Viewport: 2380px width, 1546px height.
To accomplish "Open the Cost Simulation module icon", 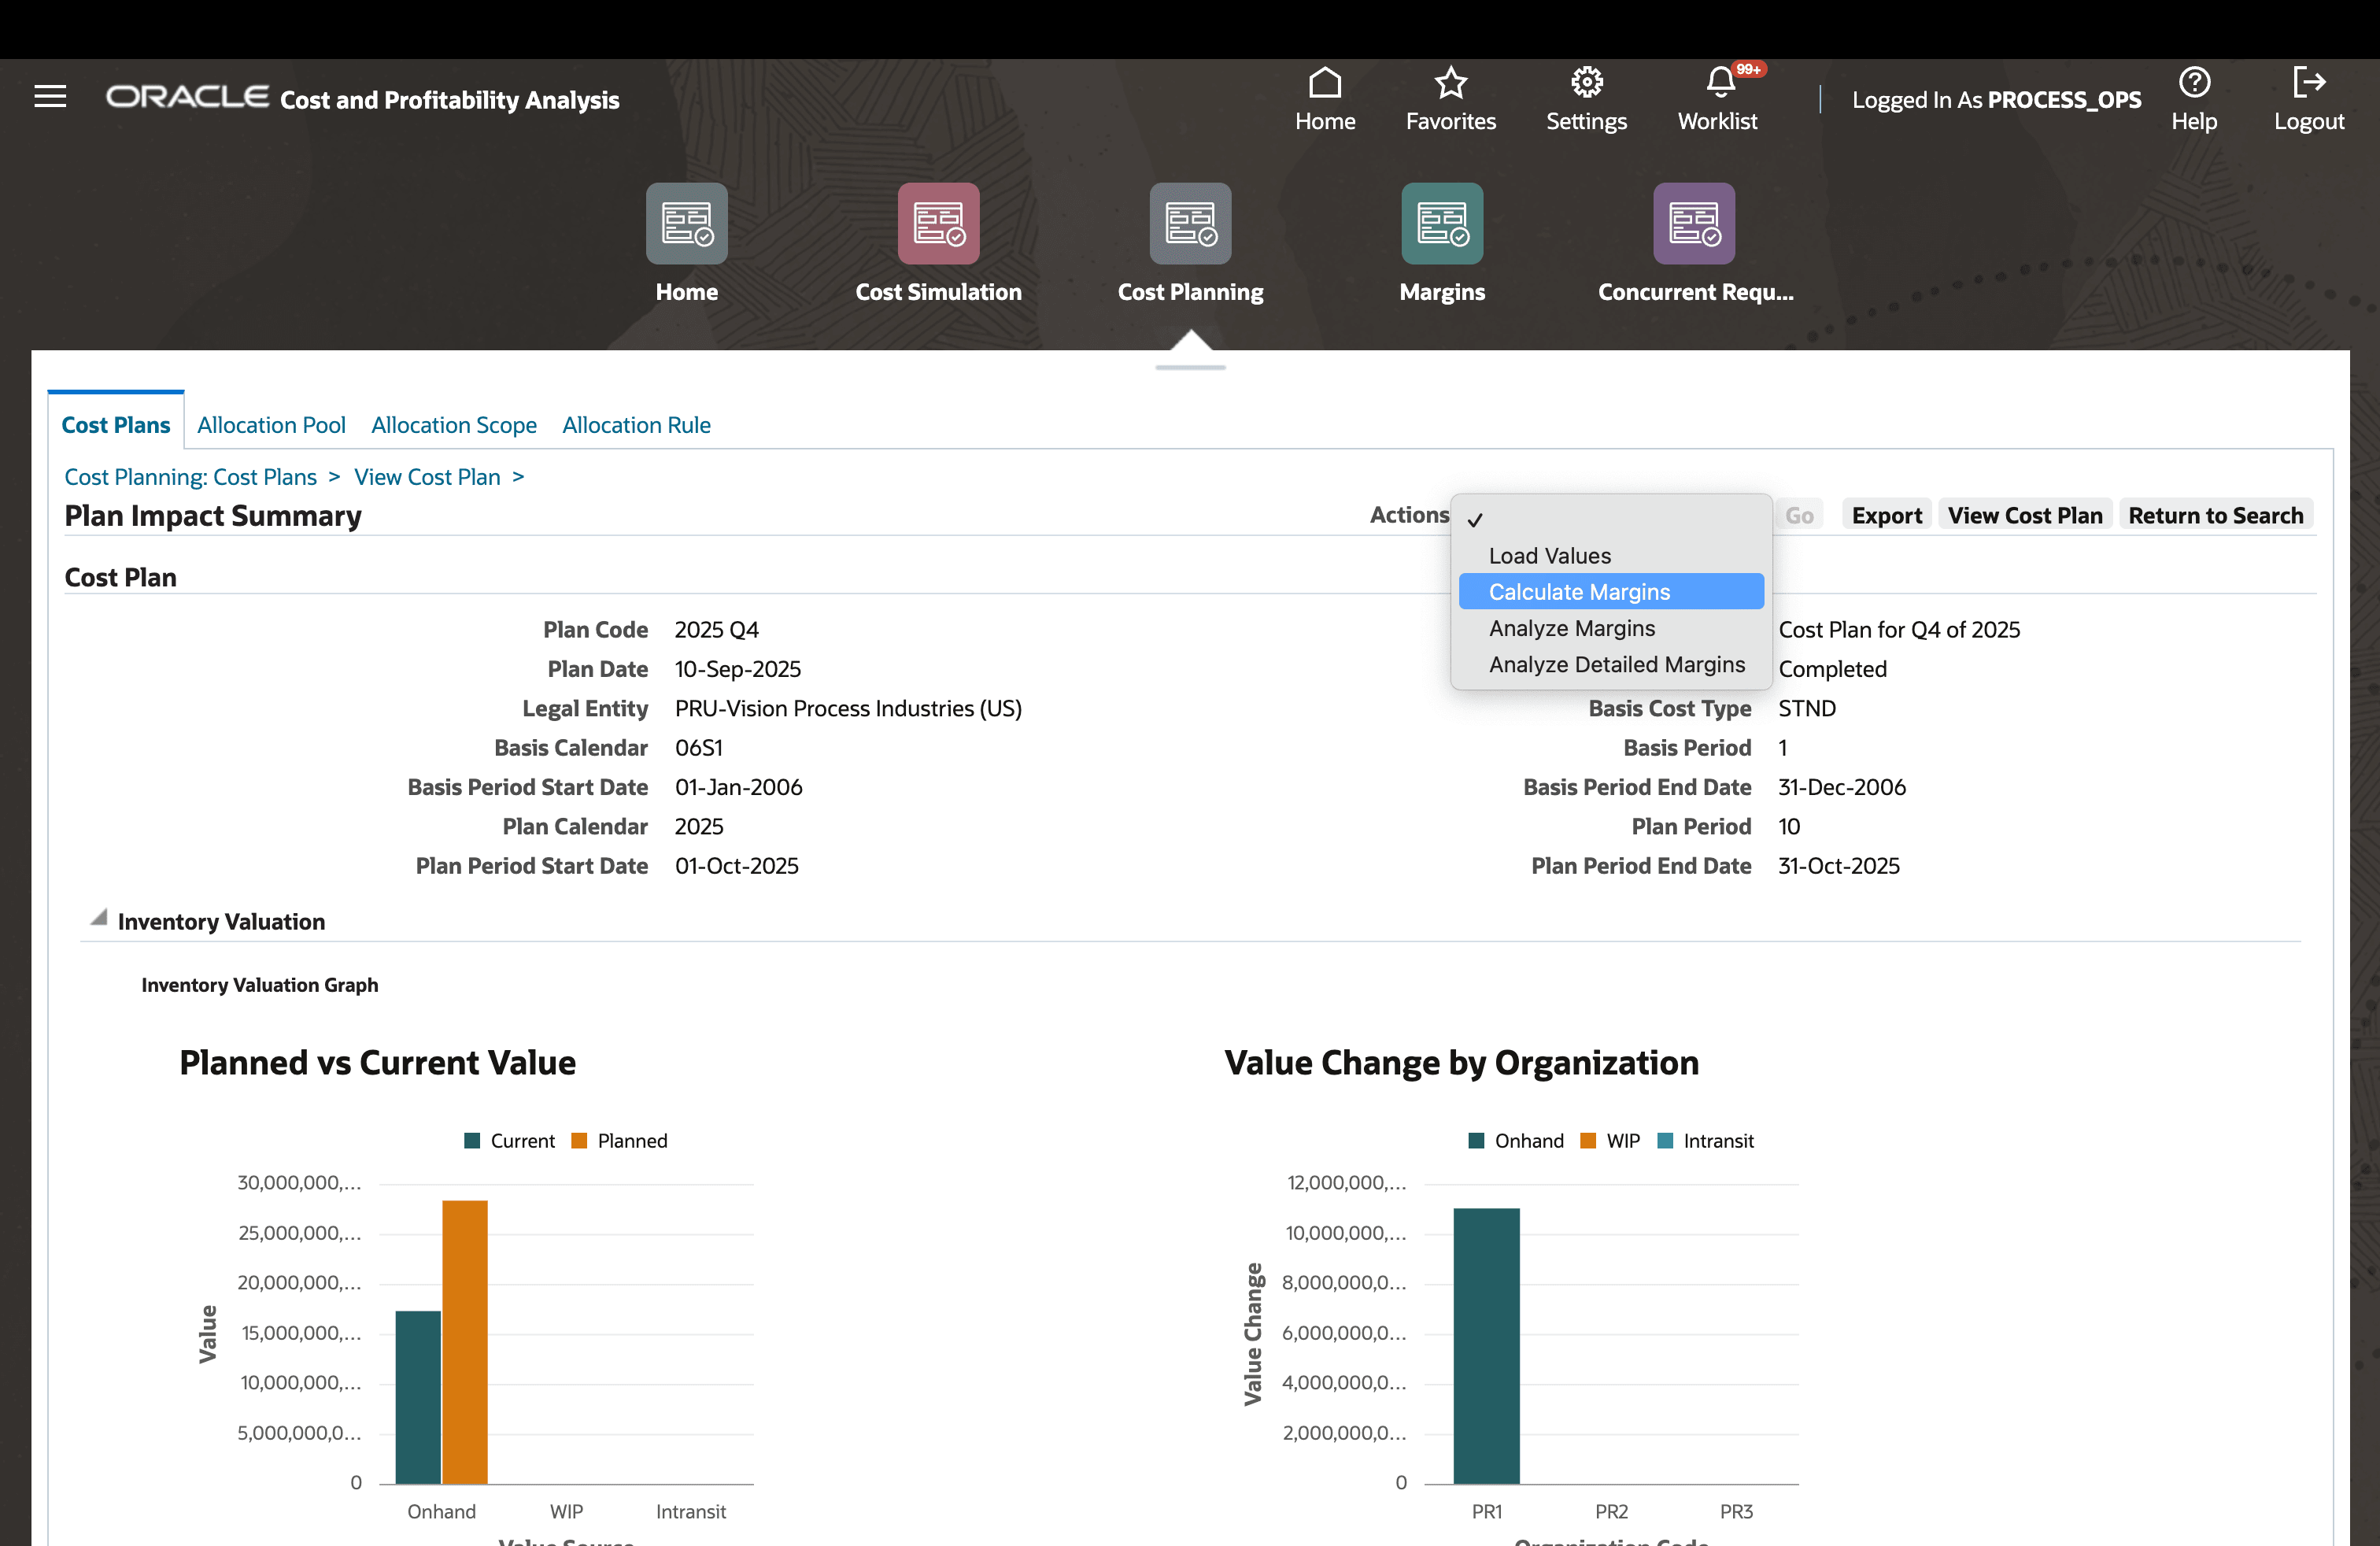I will 938,224.
